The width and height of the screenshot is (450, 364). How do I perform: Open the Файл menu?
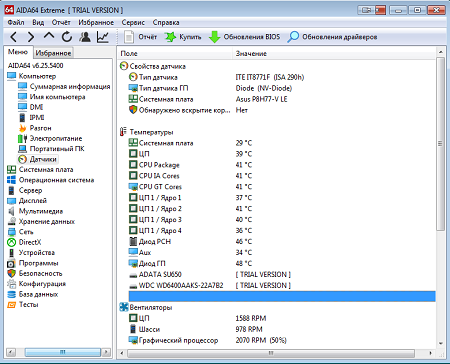[x=16, y=22]
